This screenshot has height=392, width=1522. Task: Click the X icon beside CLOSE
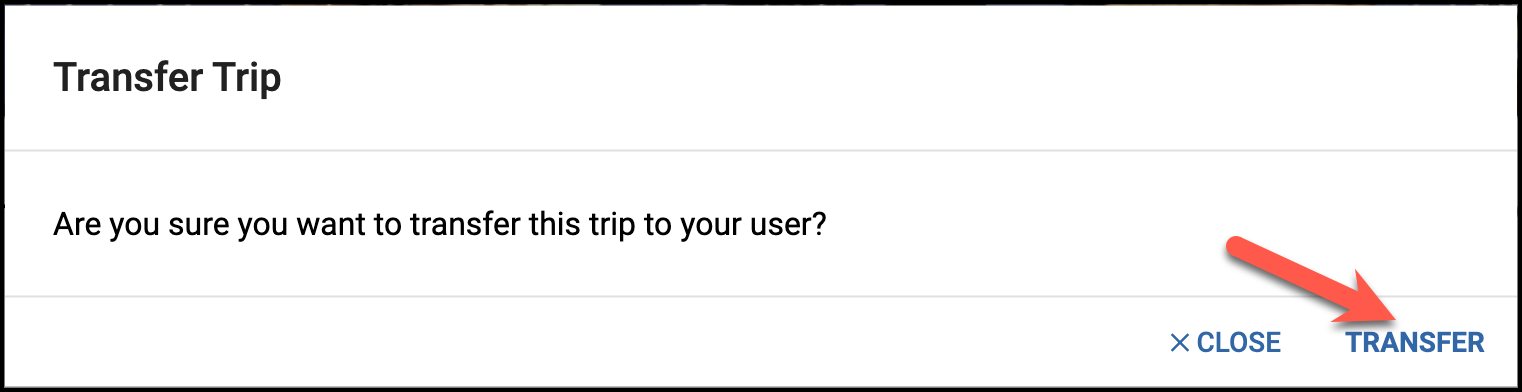[1179, 343]
